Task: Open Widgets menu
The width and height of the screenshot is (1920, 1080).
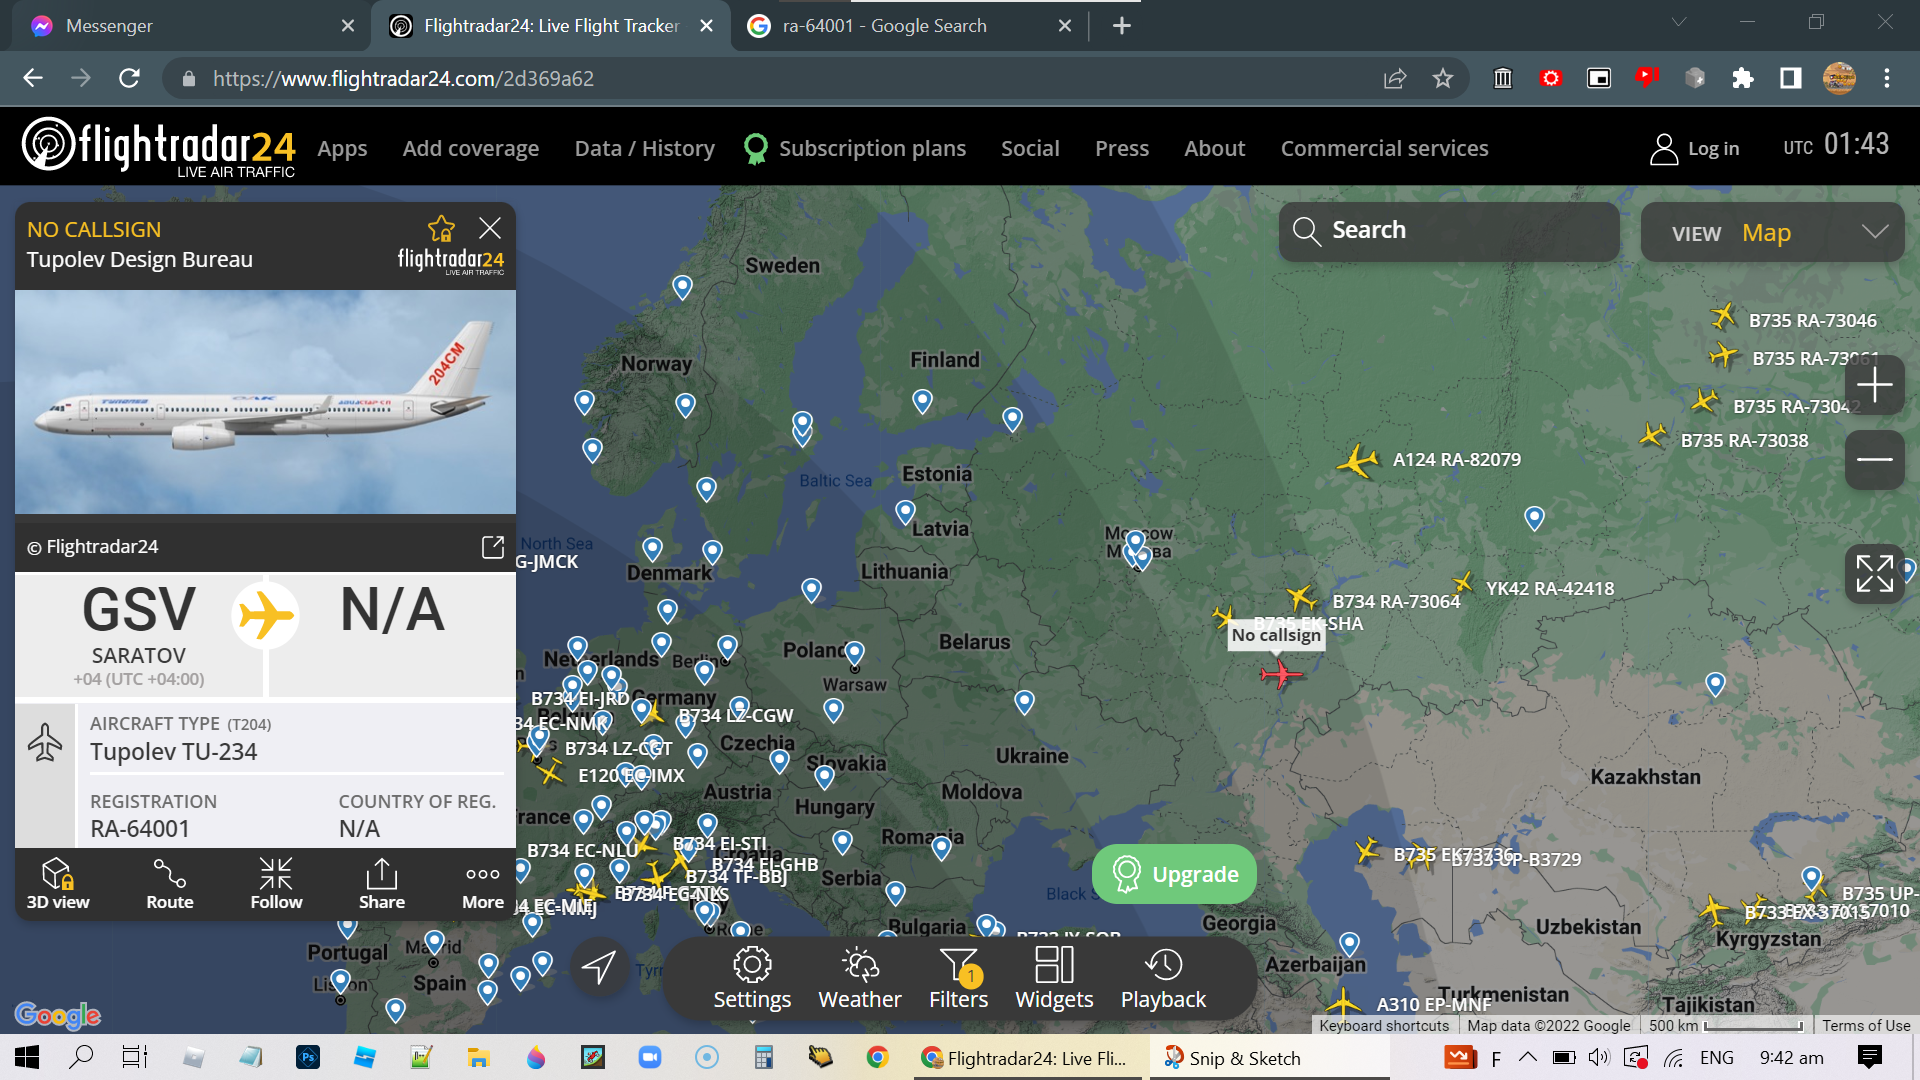Action: tap(1054, 978)
